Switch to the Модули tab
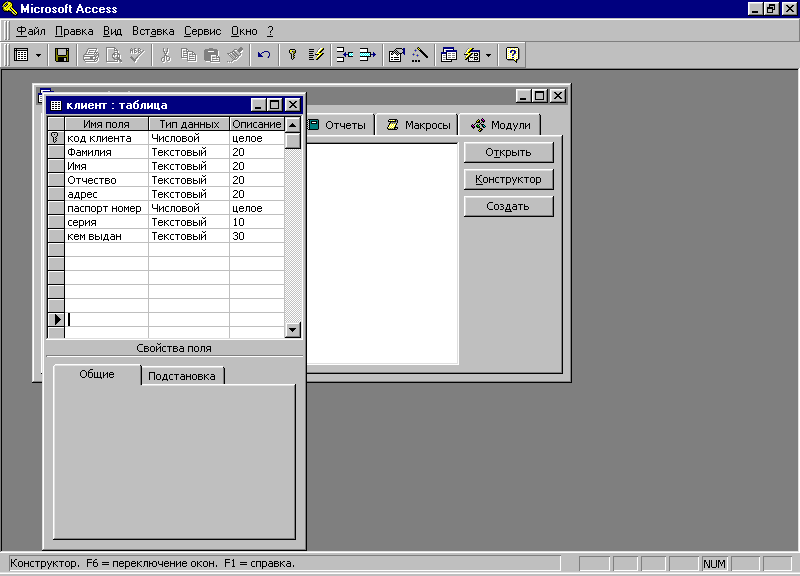The width and height of the screenshot is (800, 576). tap(500, 125)
